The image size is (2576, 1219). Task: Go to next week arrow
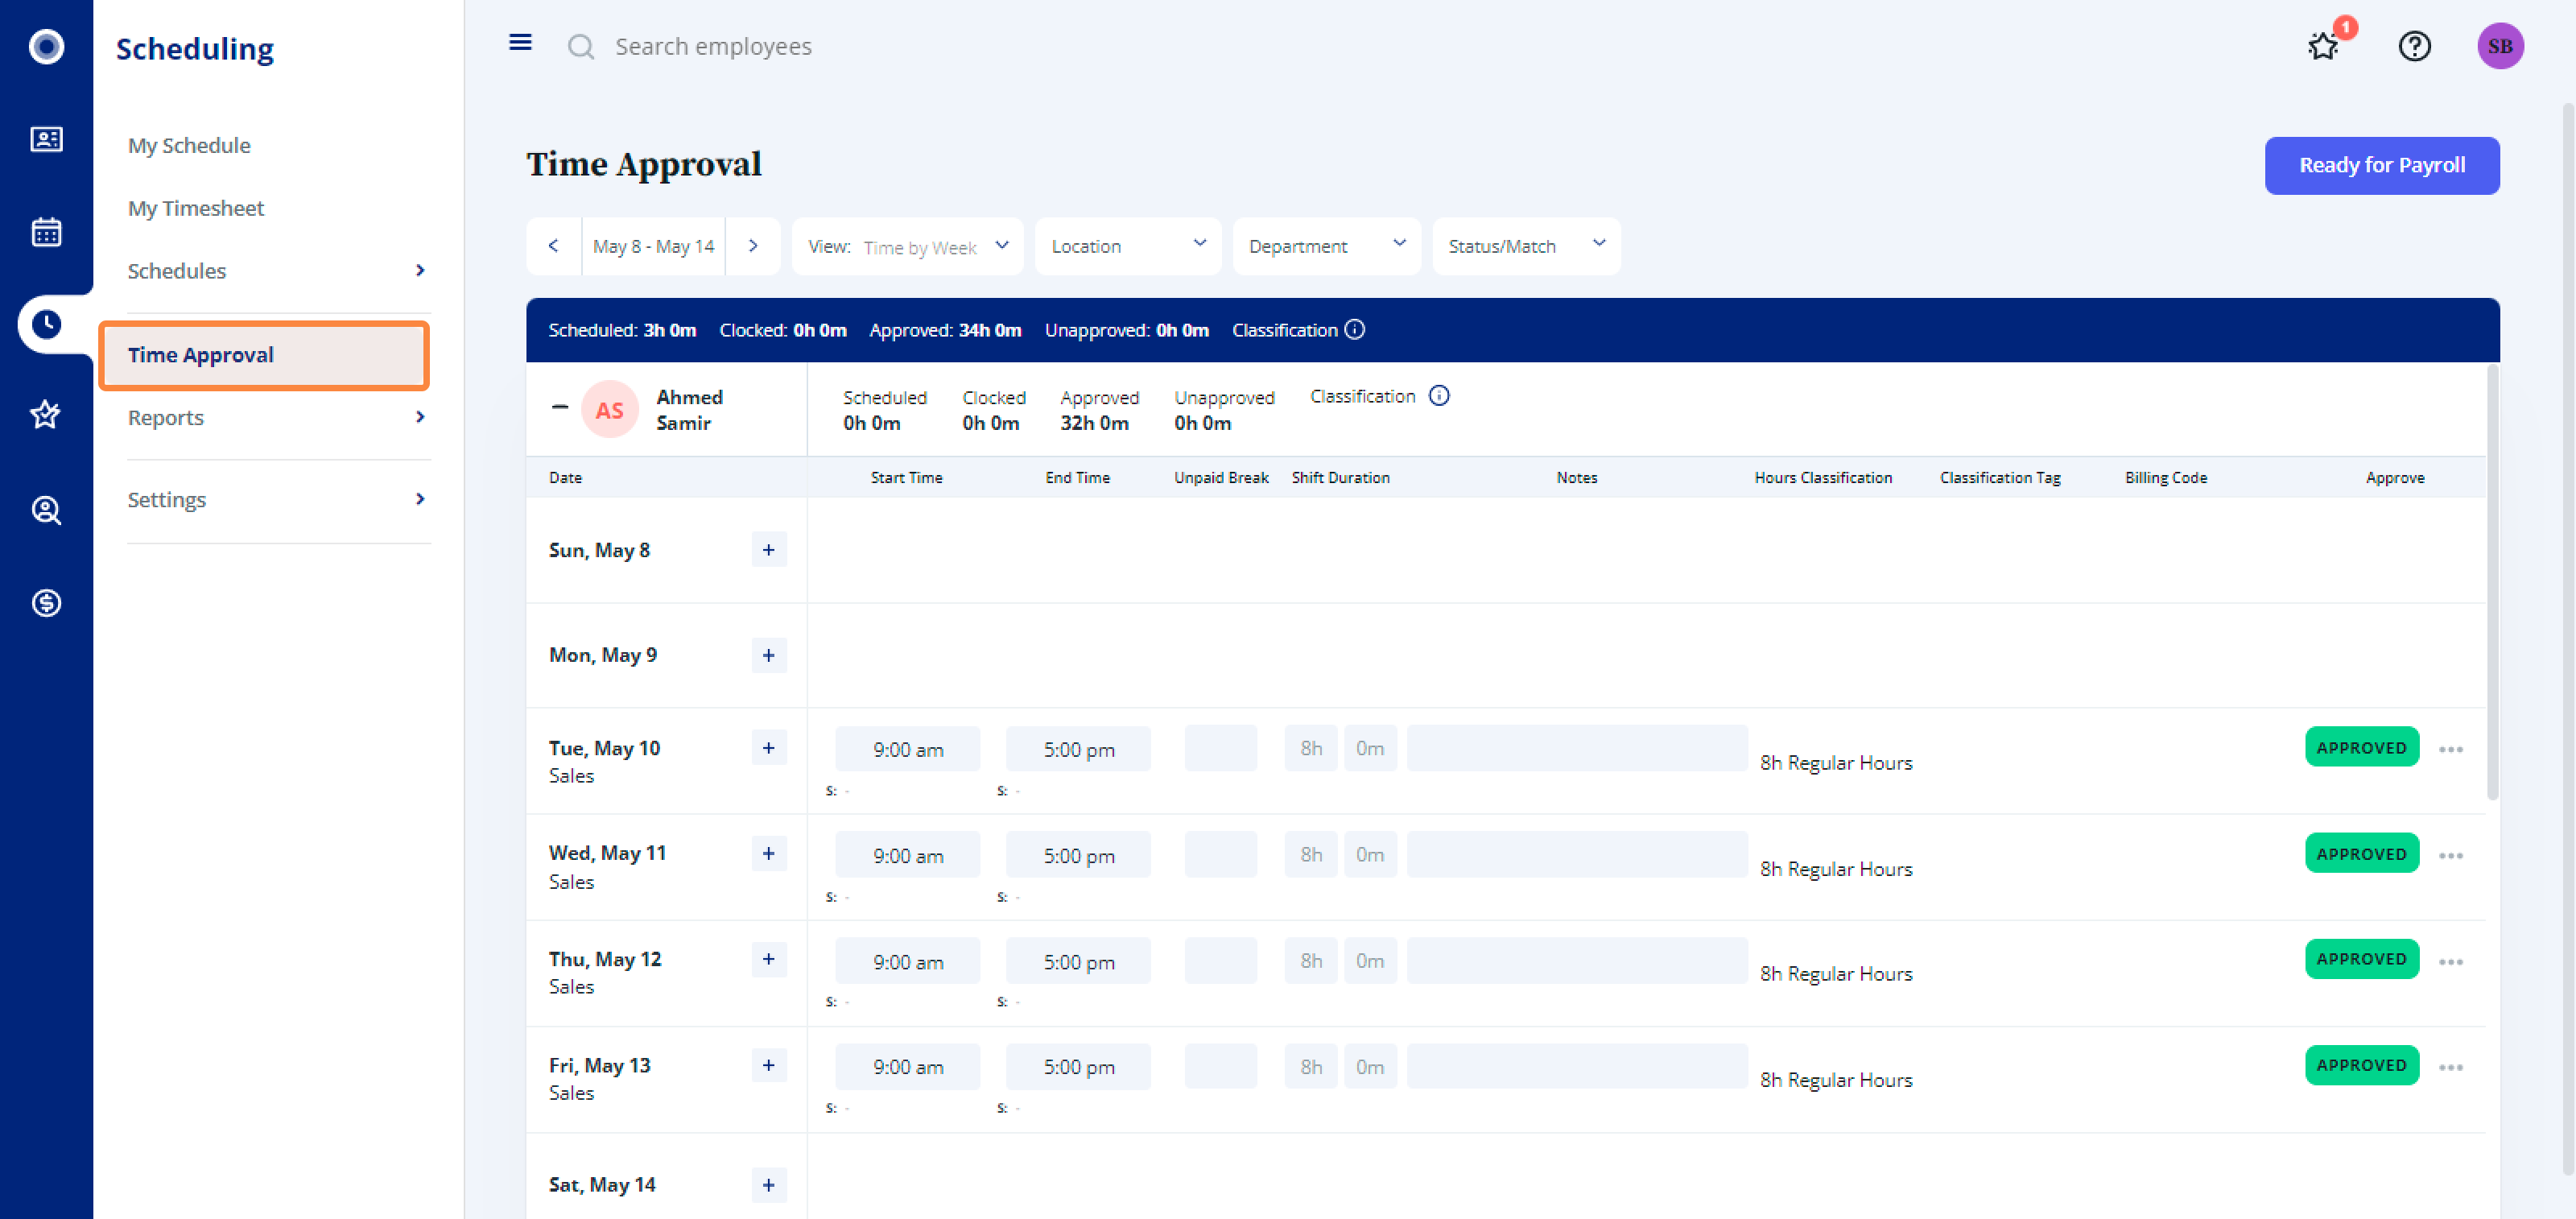pos(753,246)
